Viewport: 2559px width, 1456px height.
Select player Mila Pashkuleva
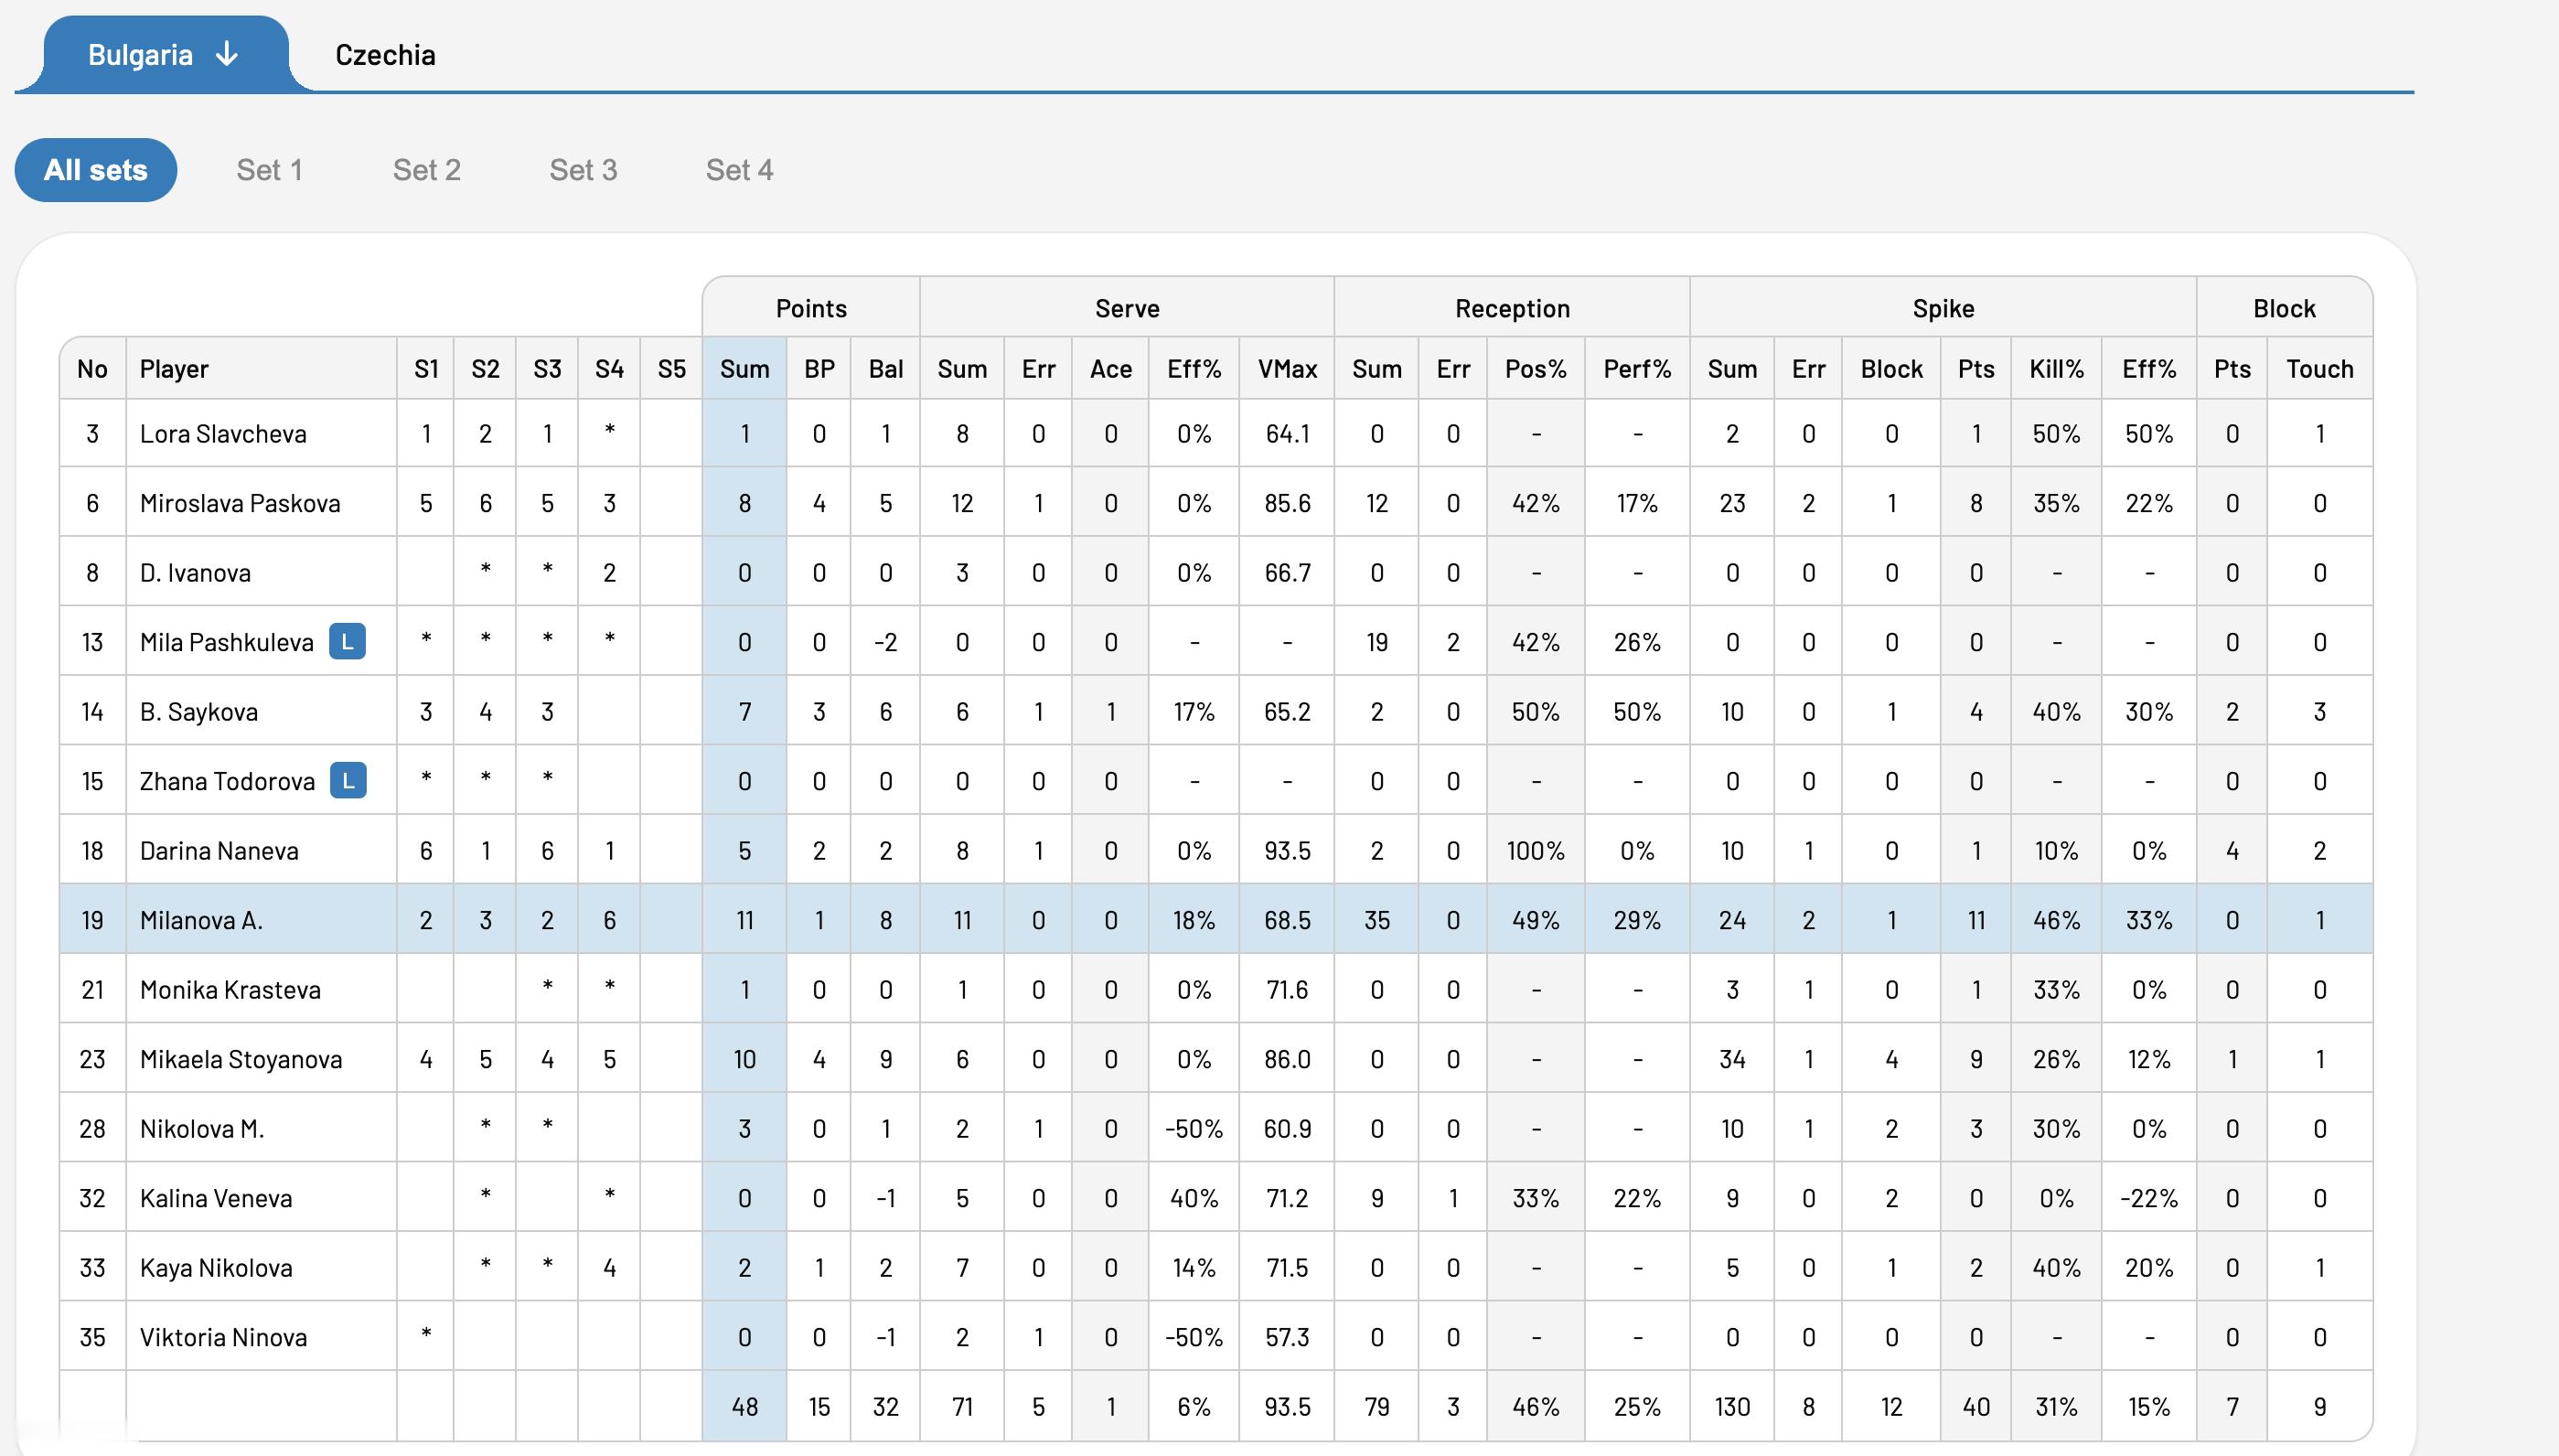[x=227, y=642]
